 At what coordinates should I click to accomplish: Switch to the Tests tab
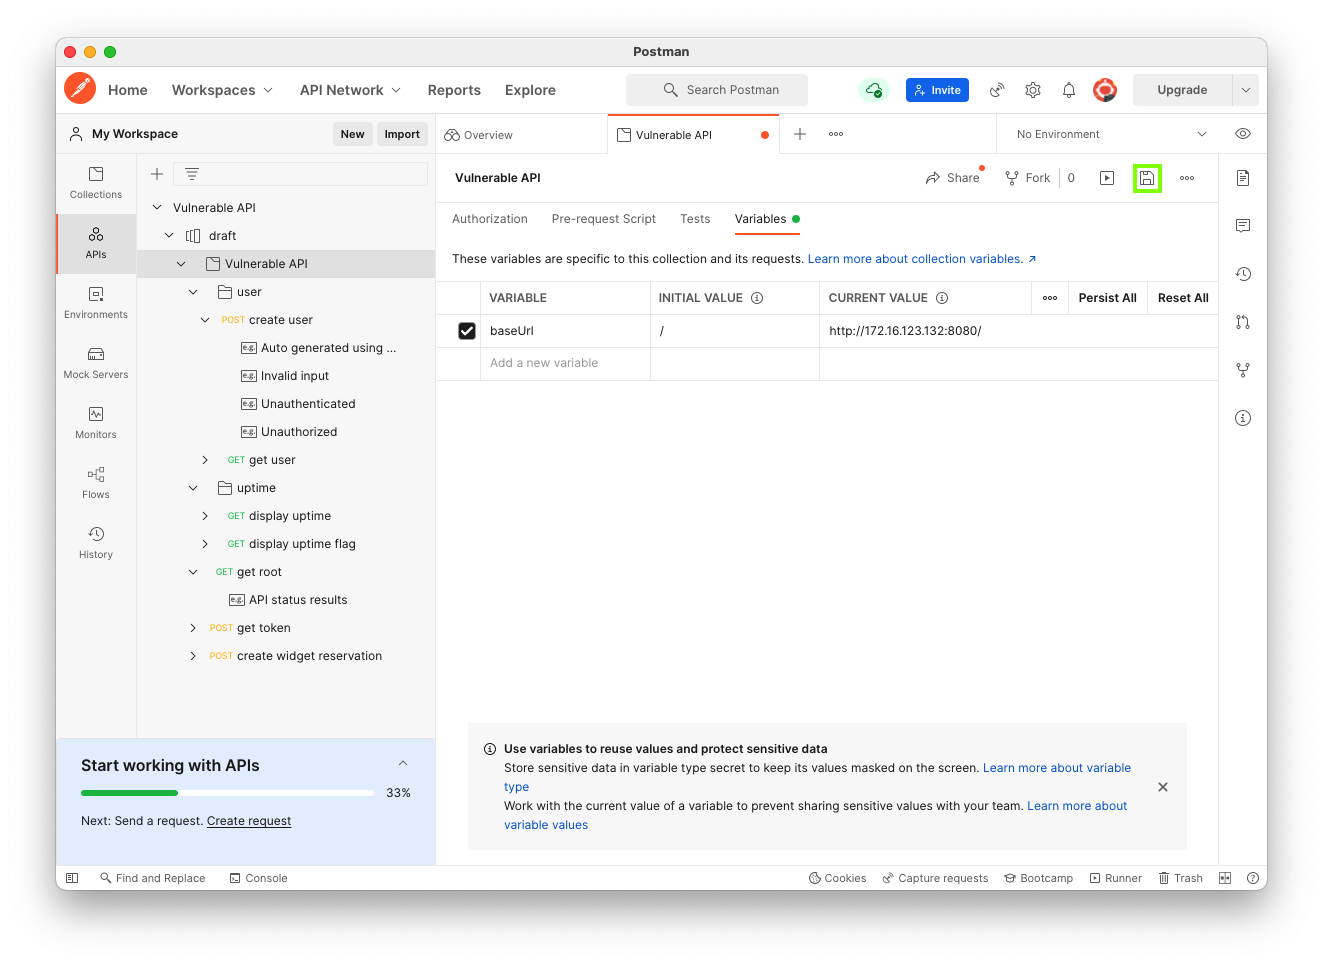[x=695, y=219]
